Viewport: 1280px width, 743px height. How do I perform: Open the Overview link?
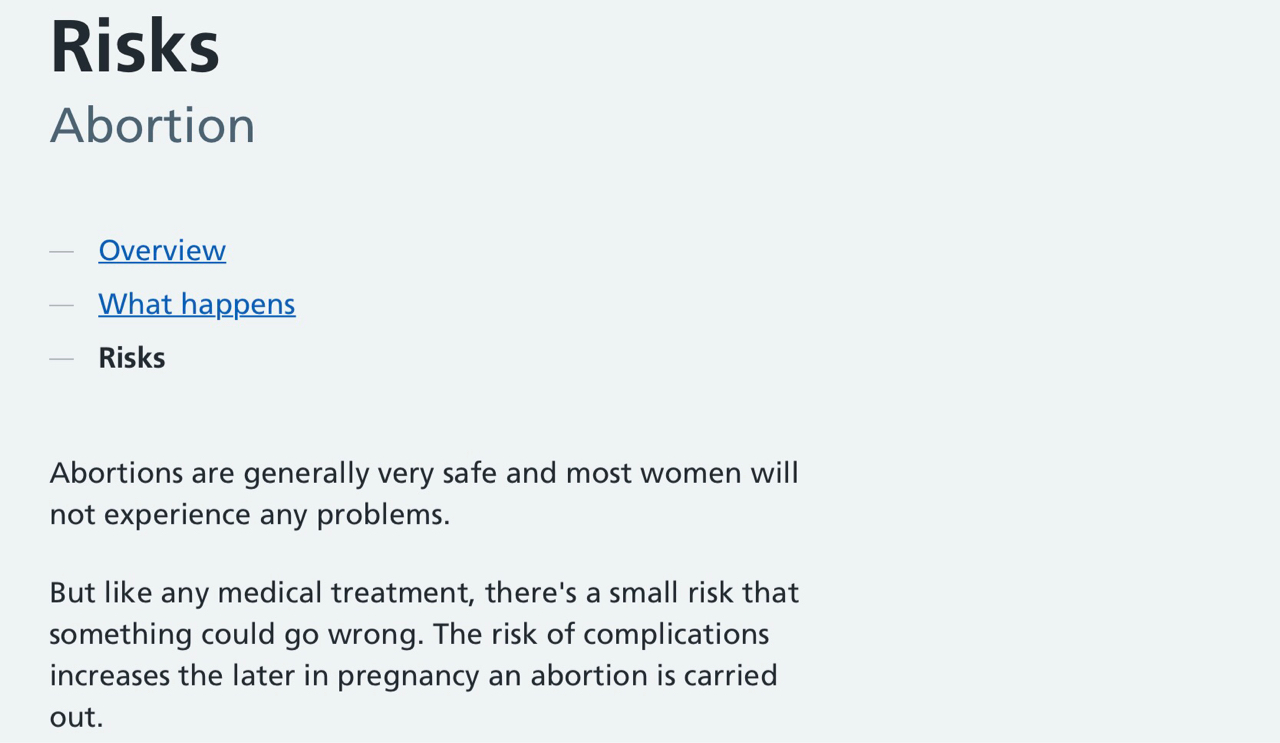pyautogui.click(x=162, y=250)
